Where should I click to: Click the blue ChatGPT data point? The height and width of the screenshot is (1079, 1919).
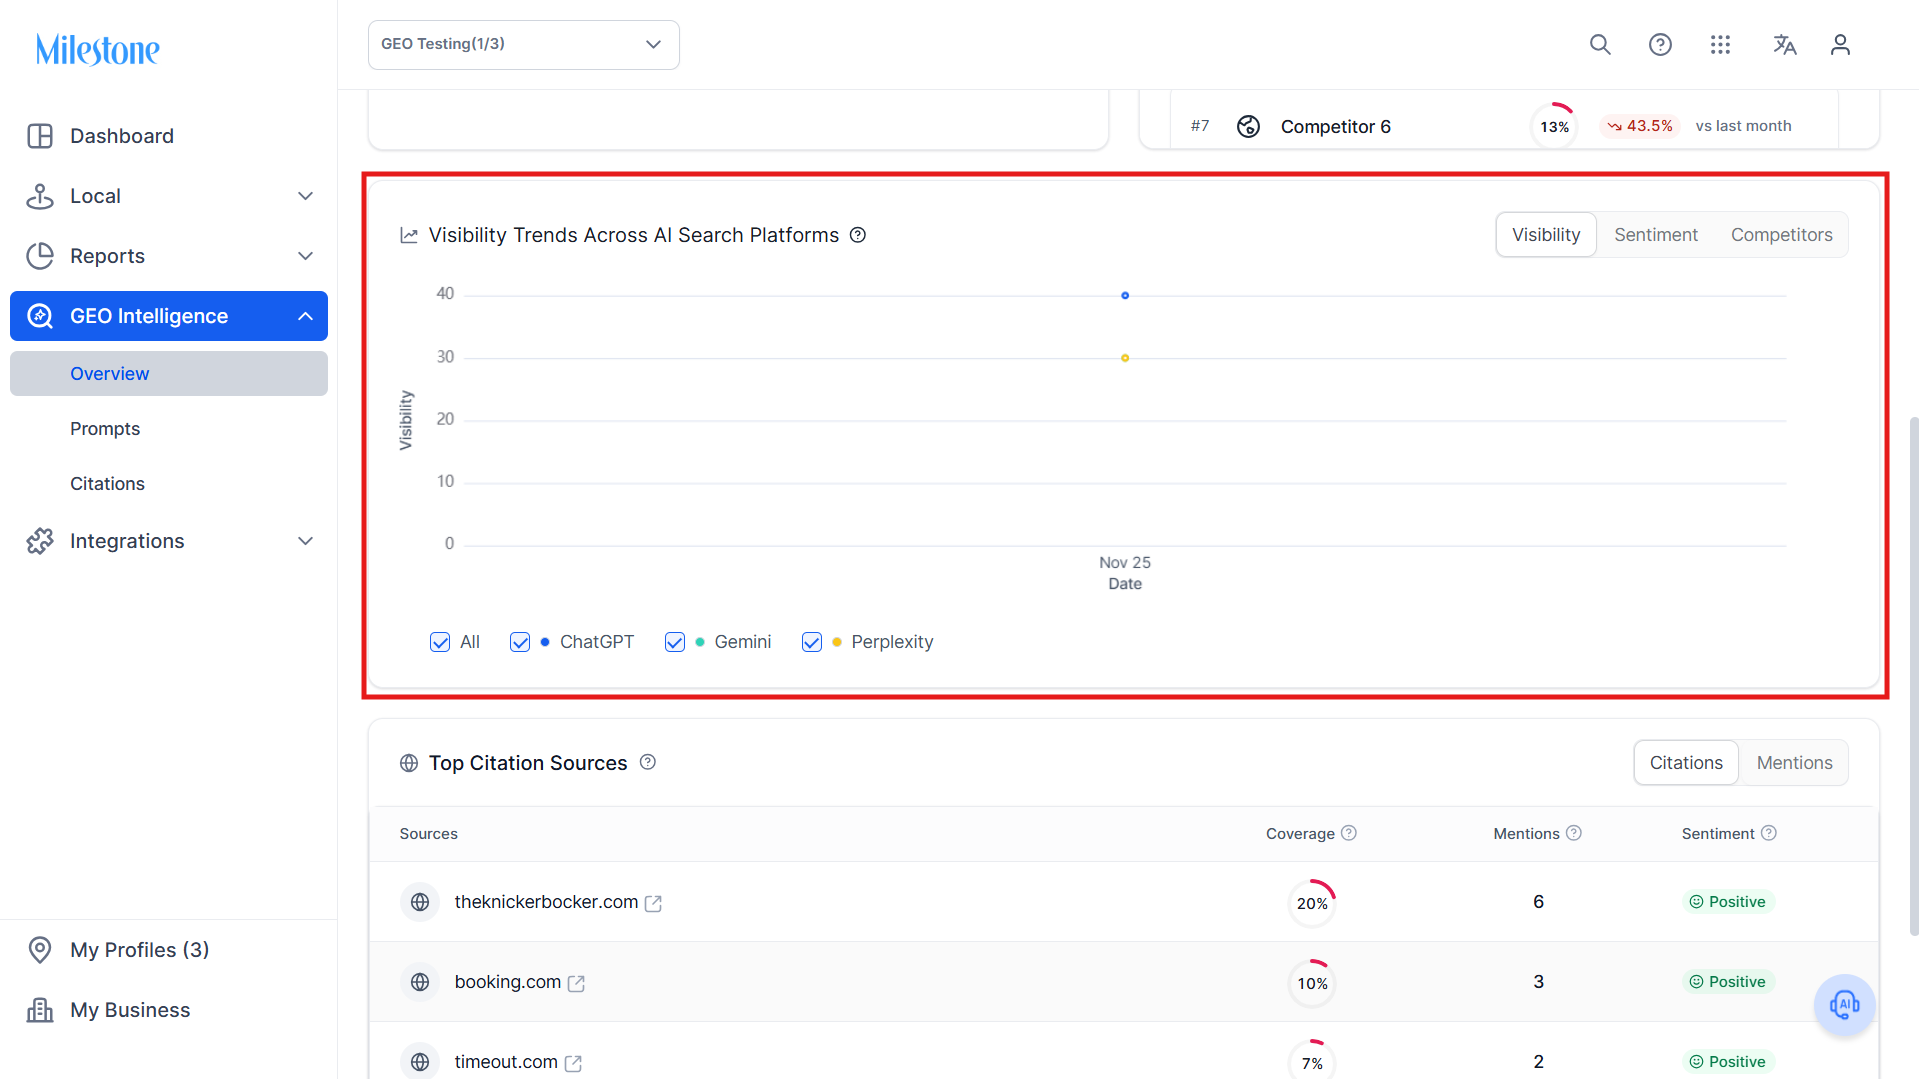[x=1125, y=295]
